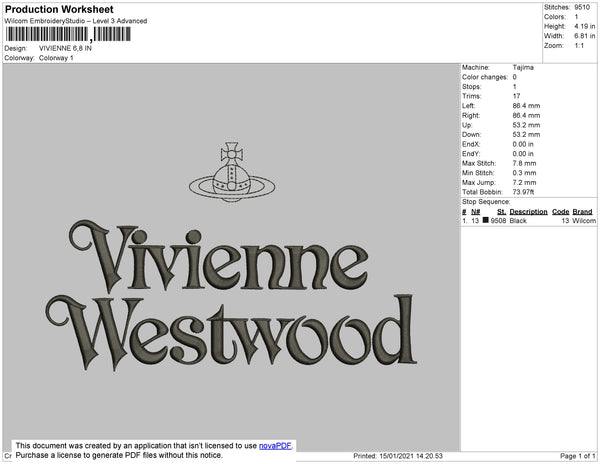Click the 'N#' column header
Image resolution: width=600 pixels, height=464 pixels.
(x=476, y=212)
